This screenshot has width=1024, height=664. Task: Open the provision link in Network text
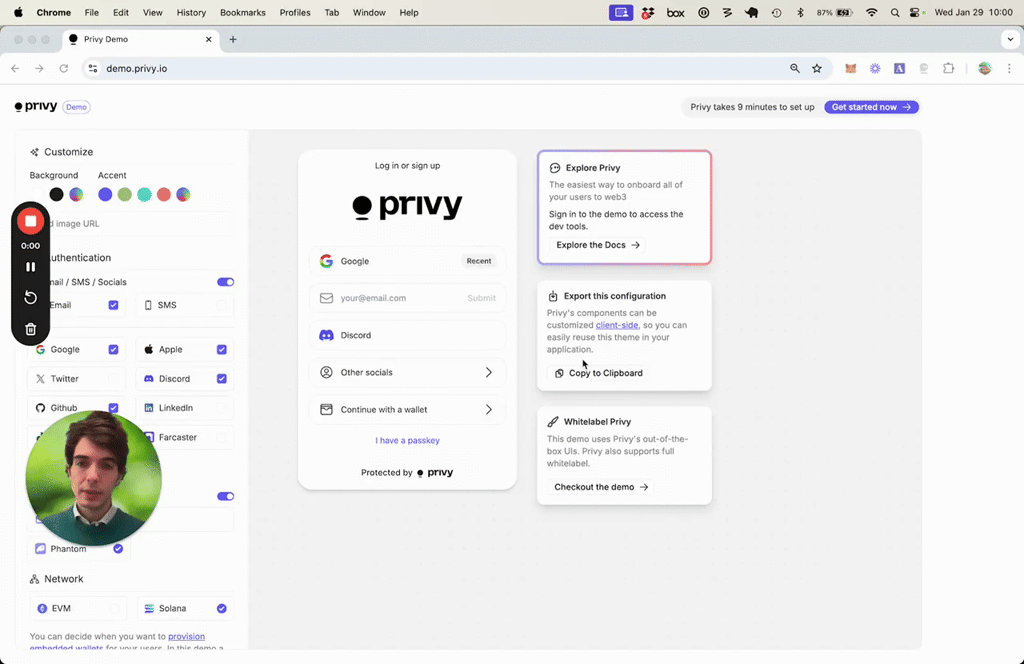coord(186,637)
